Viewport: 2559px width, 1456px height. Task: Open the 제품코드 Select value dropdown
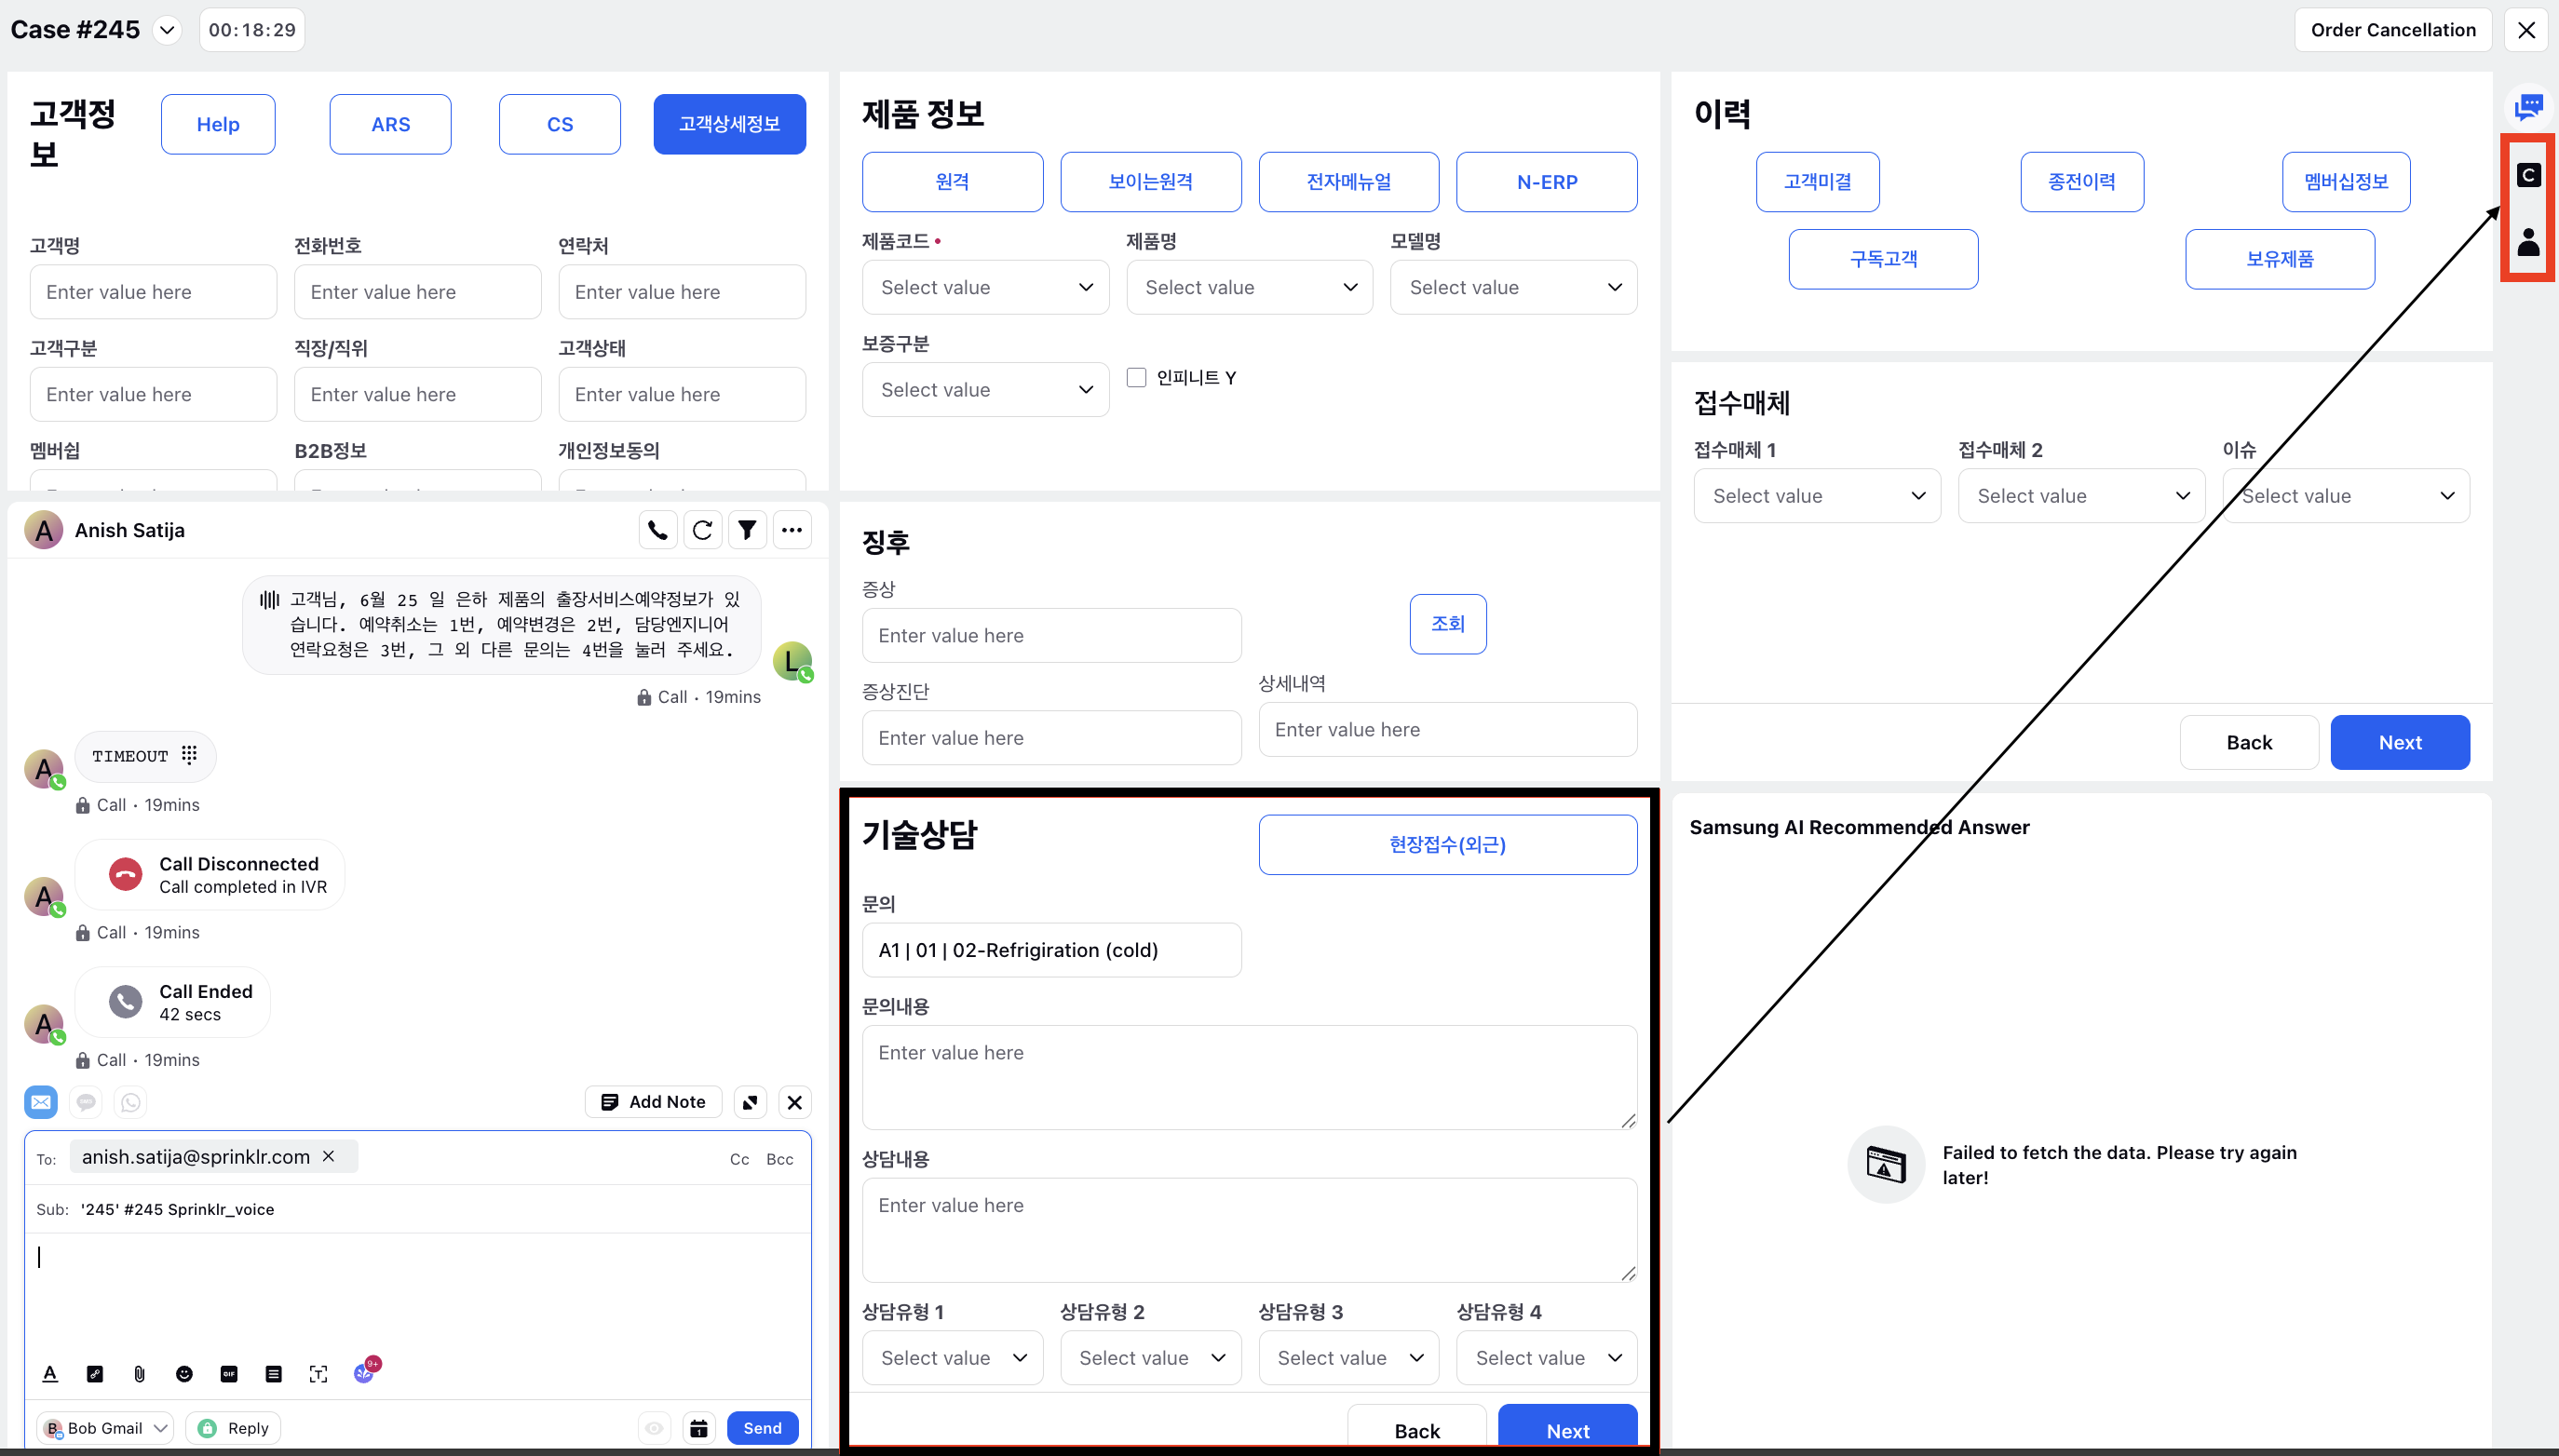pyautogui.click(x=985, y=287)
